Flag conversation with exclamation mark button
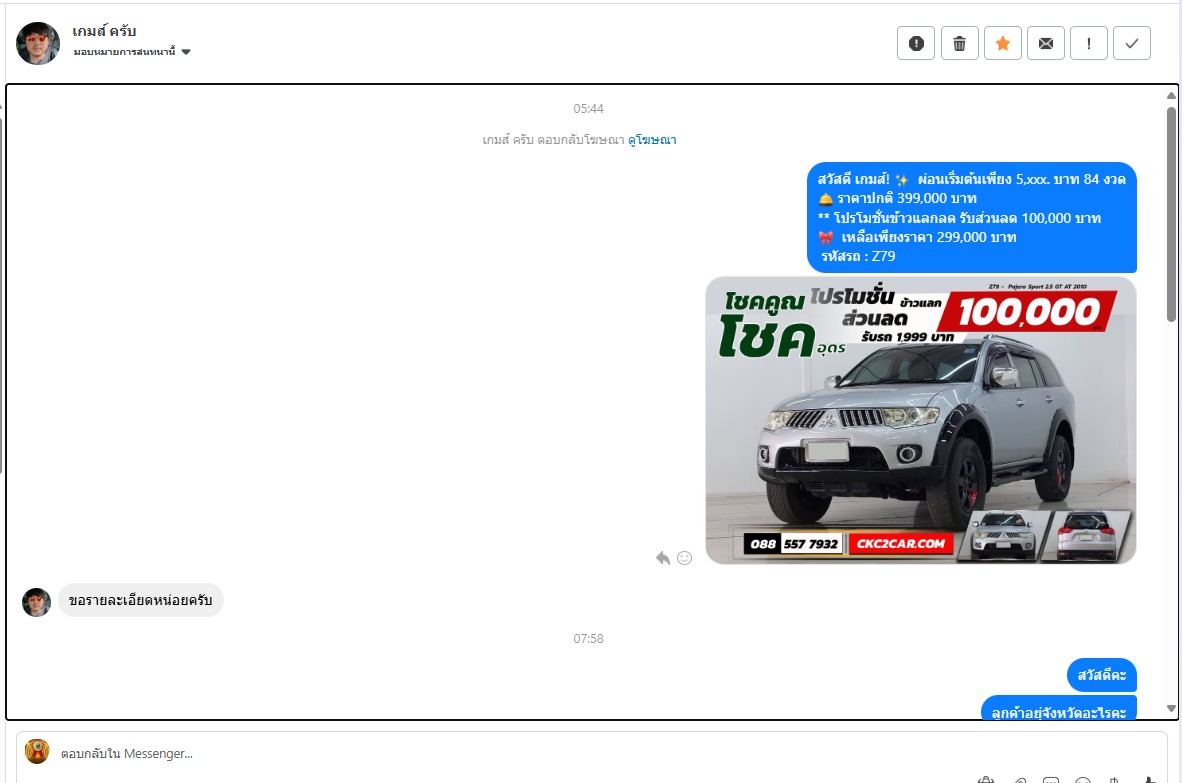 pyautogui.click(x=1089, y=43)
